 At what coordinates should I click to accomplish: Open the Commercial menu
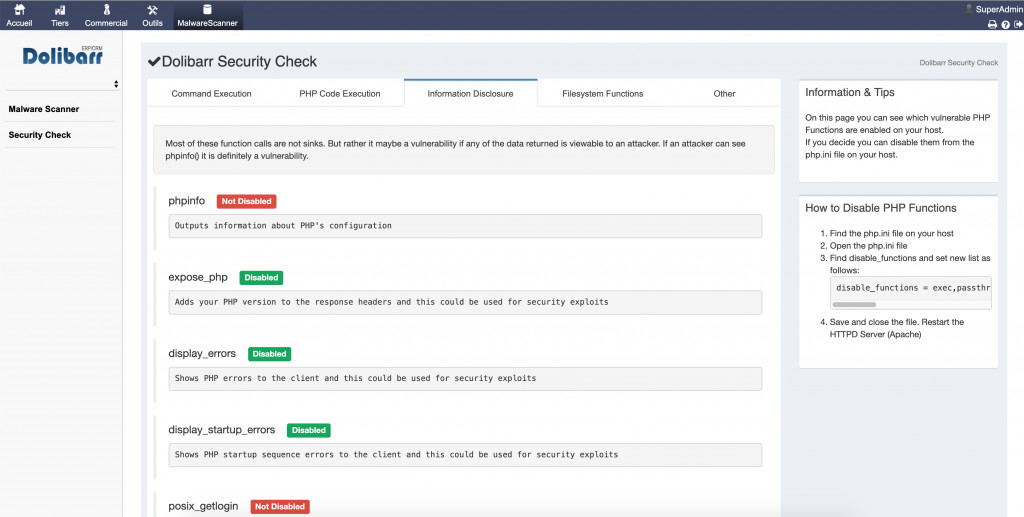tap(106, 16)
